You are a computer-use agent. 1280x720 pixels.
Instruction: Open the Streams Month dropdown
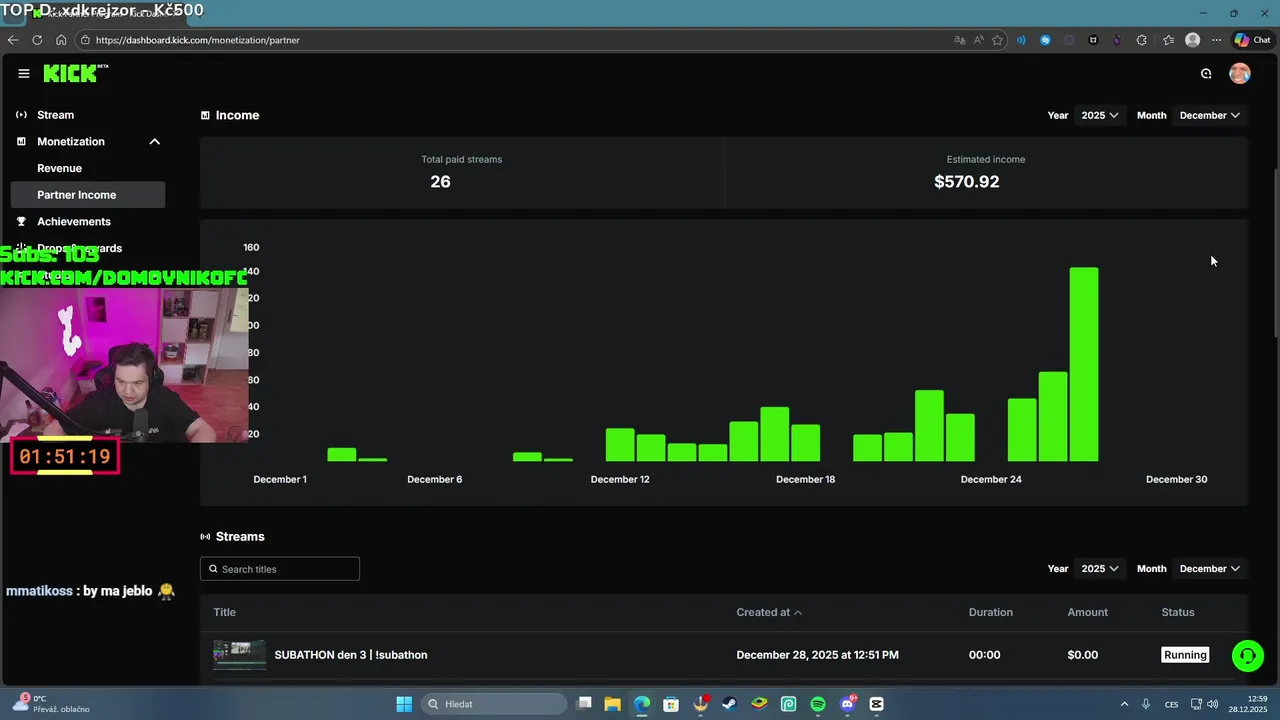[x=1209, y=568]
